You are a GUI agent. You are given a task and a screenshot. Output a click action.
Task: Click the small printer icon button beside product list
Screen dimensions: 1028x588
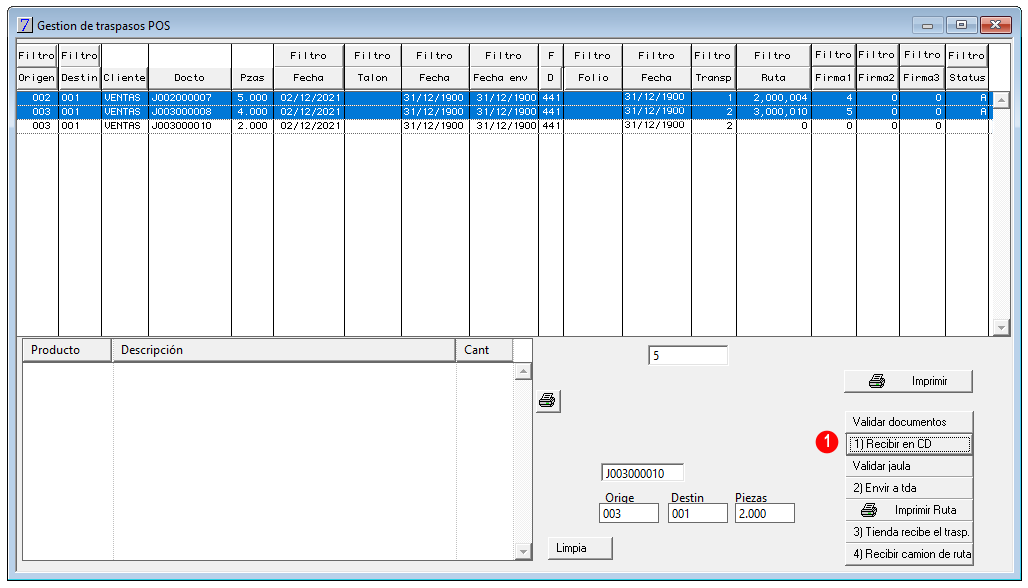click(547, 401)
